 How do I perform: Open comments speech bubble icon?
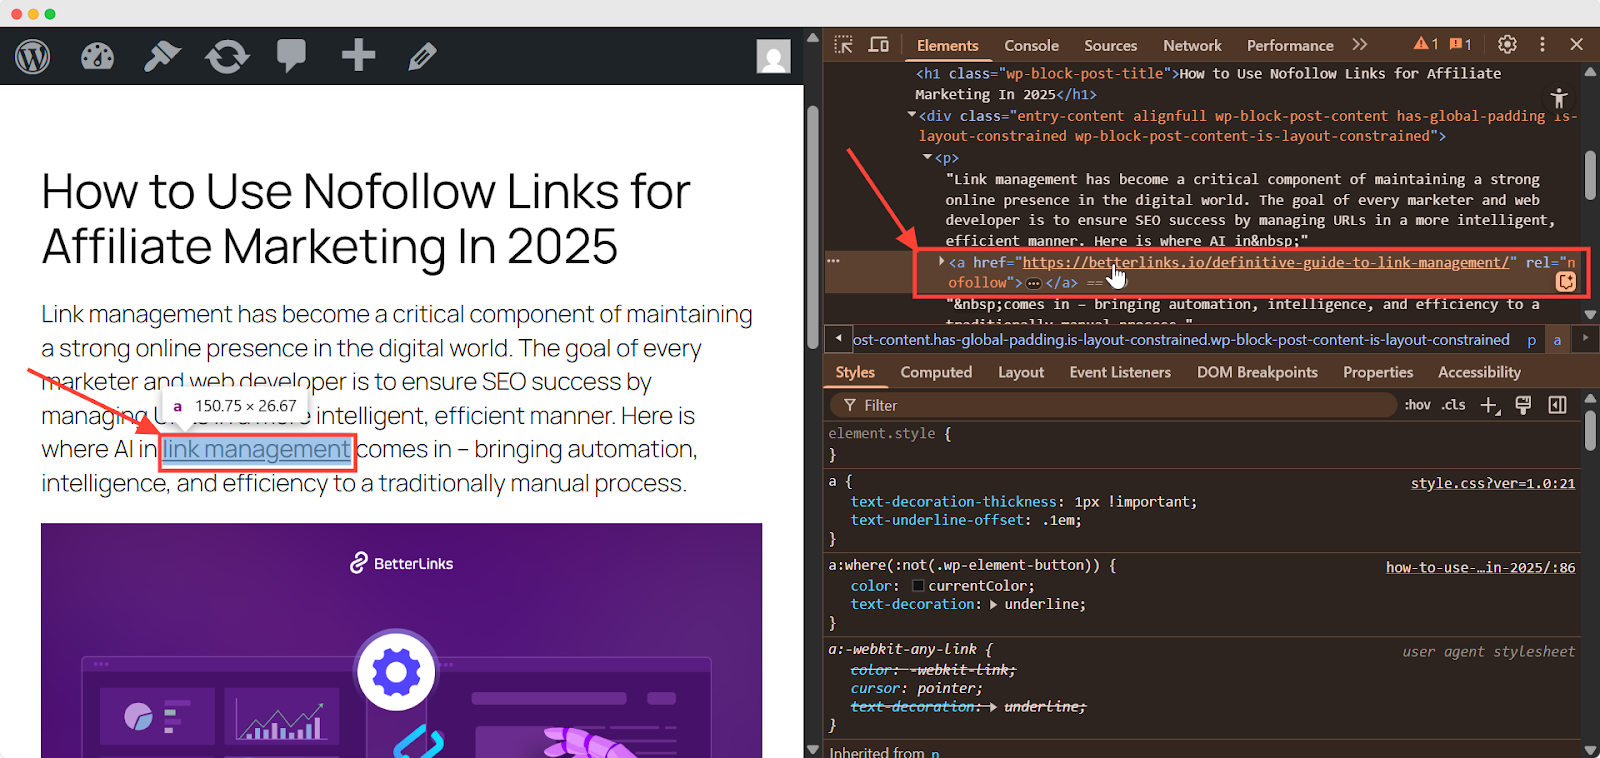pos(291,56)
